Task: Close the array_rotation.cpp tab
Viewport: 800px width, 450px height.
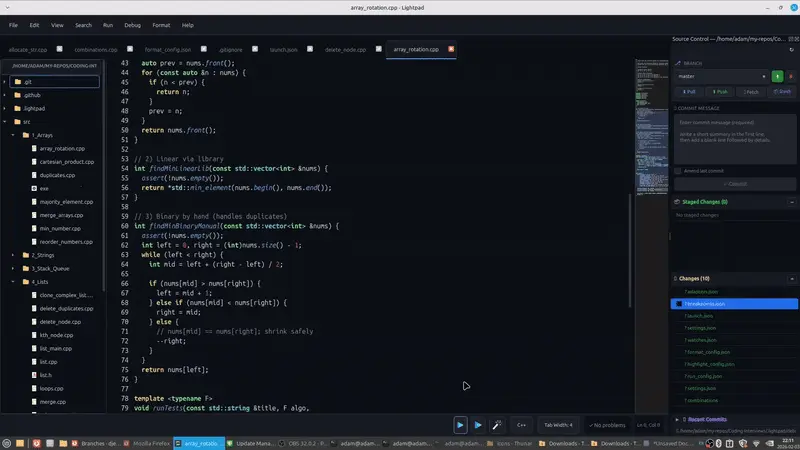Action: coord(451,49)
